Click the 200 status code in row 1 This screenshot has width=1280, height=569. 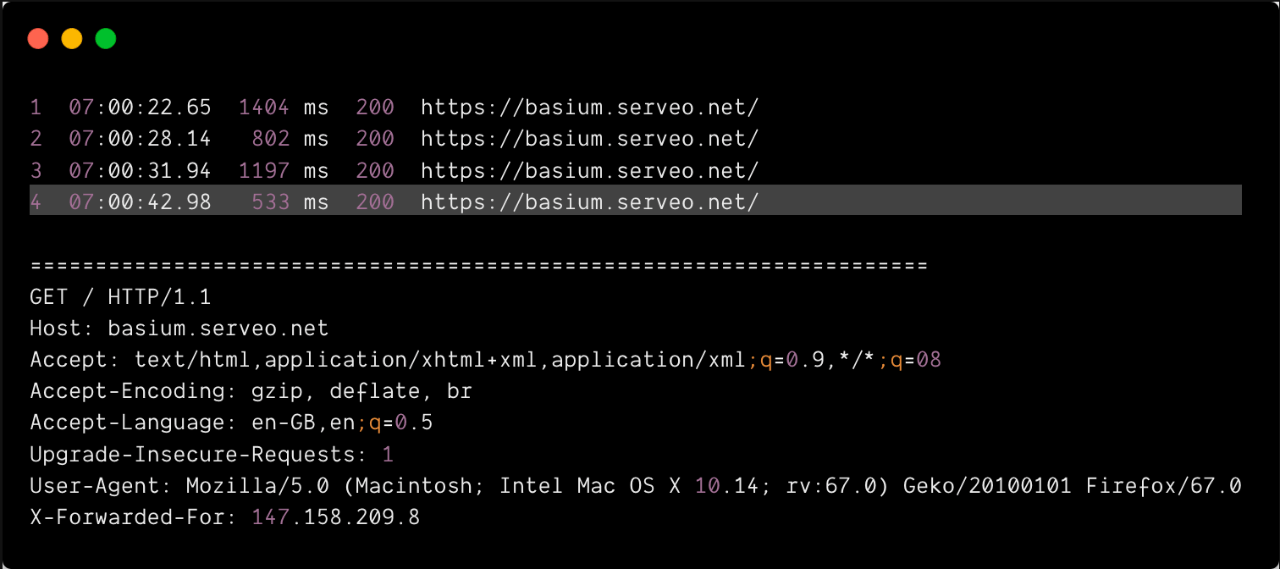click(375, 107)
